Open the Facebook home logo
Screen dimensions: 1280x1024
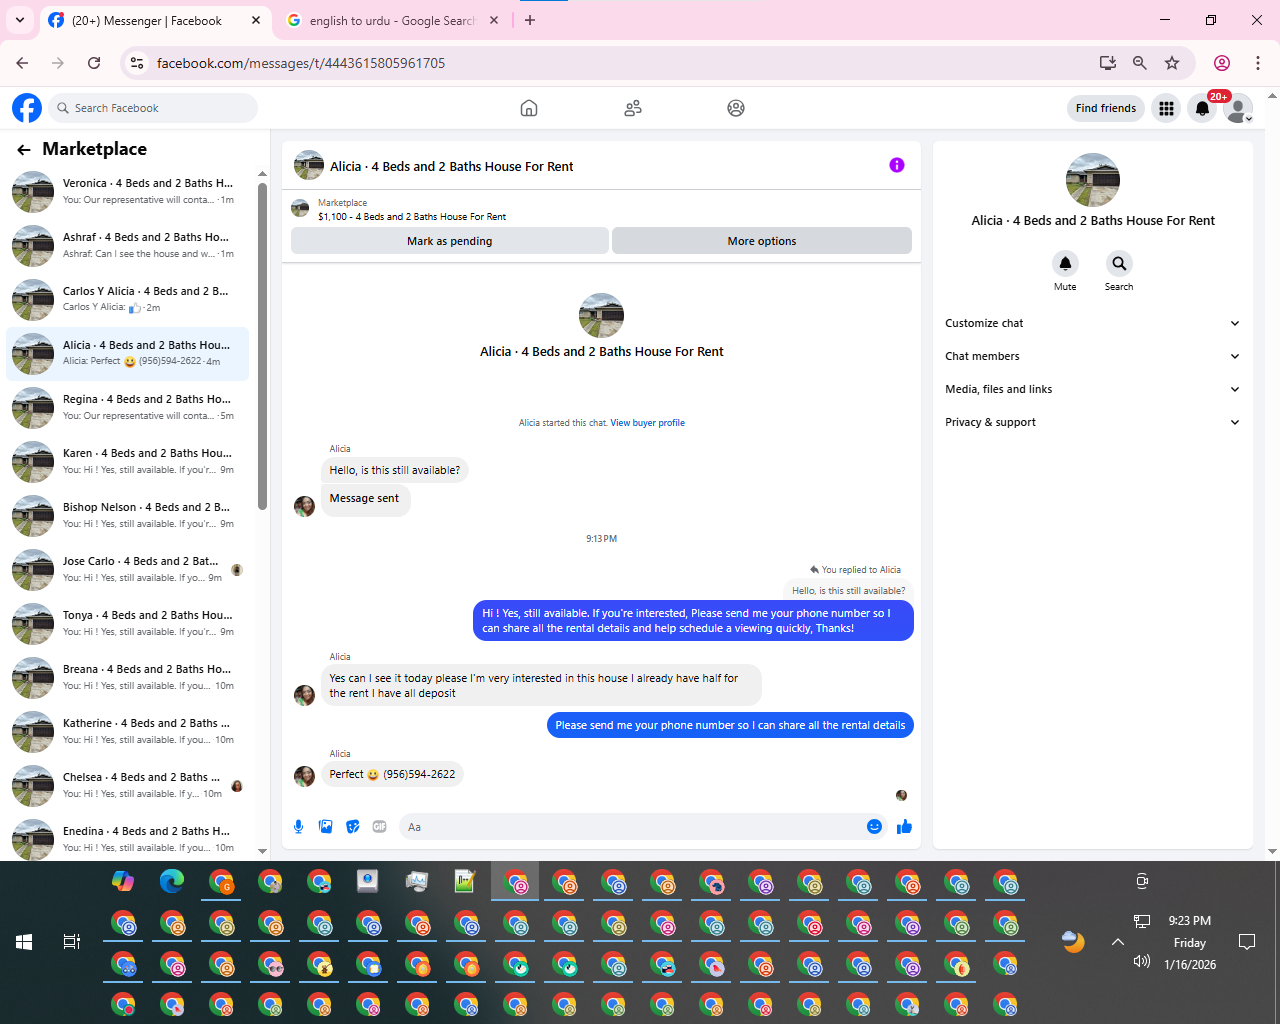coord(27,108)
